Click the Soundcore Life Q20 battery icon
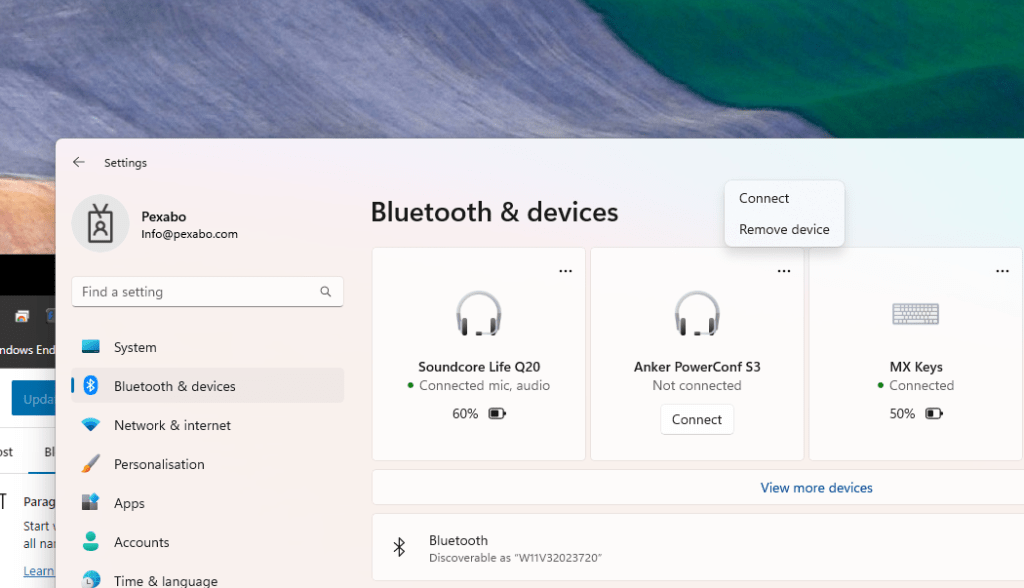Screen dimensions: 1024x588 [497, 414]
